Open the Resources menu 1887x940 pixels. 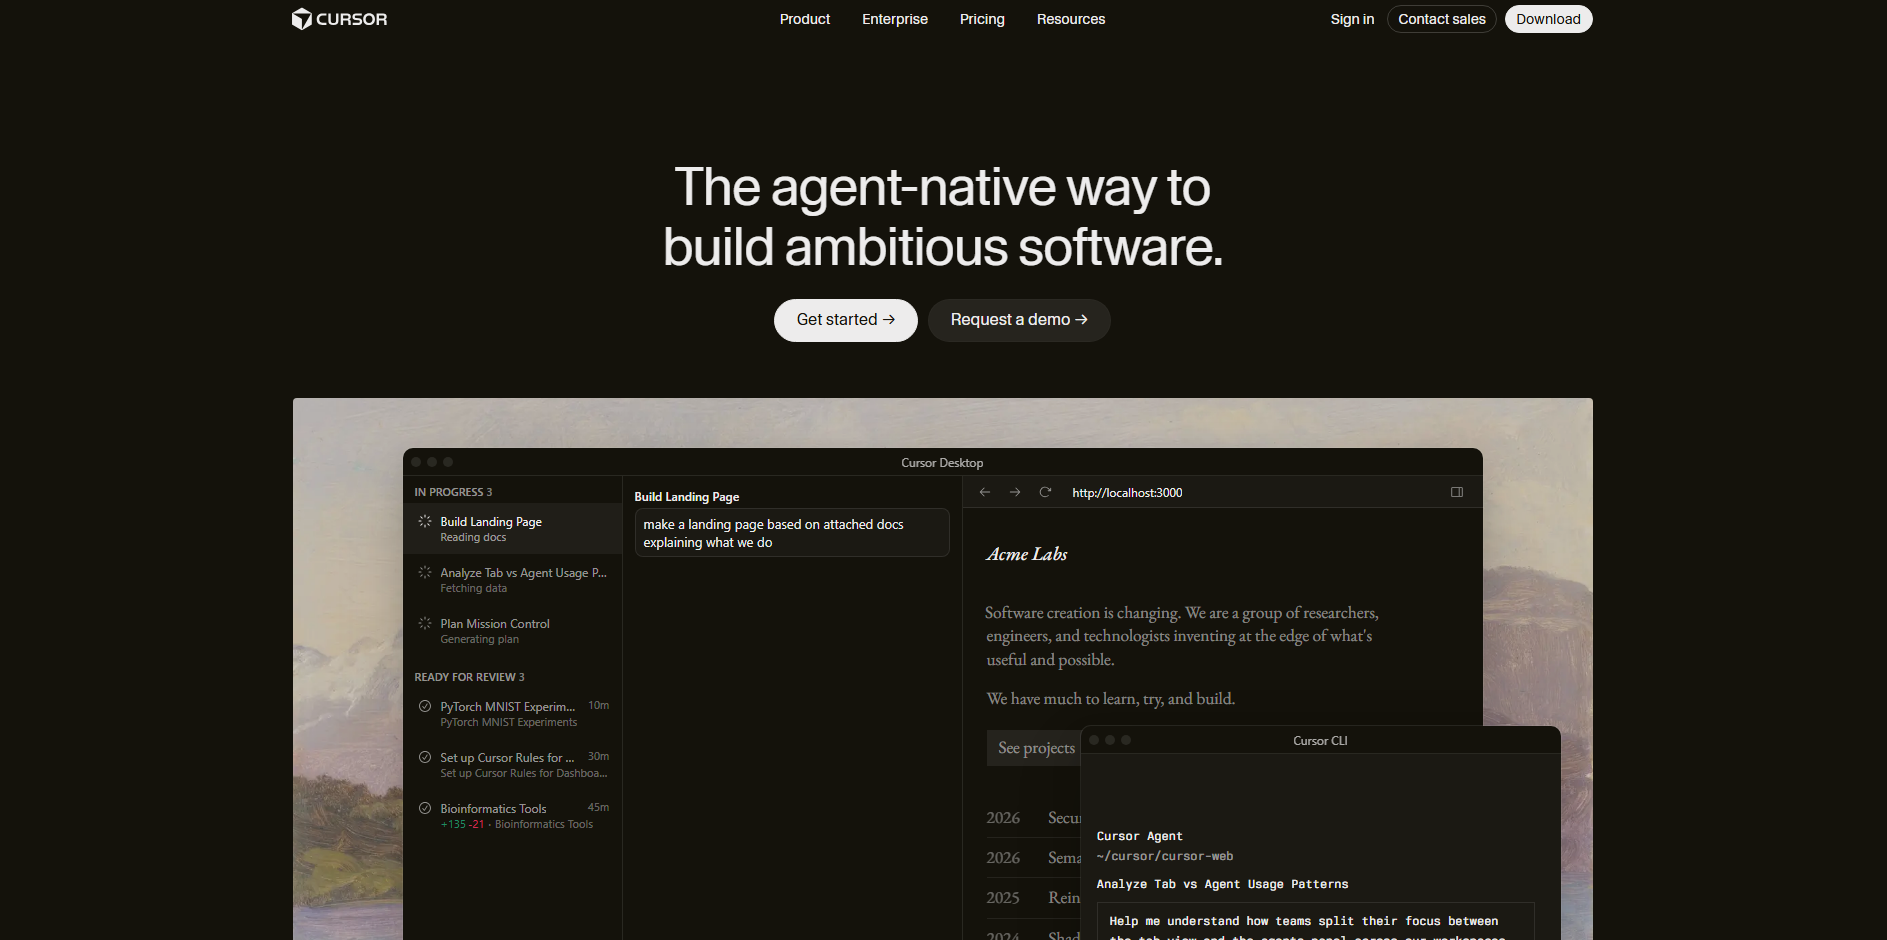(1071, 19)
